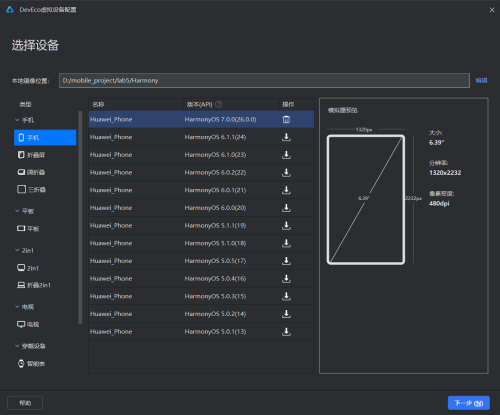
Task: Download HarmonyOS 6.0.2(22) image
Action: (286, 172)
